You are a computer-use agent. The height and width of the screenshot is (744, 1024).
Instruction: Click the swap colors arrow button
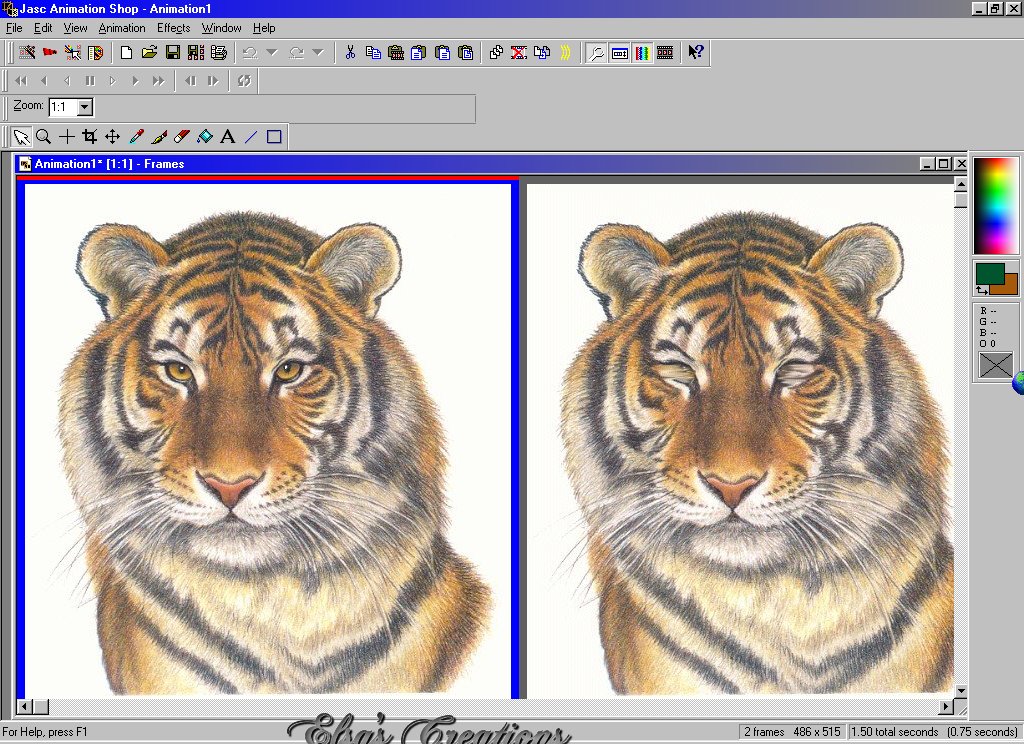[x=981, y=290]
